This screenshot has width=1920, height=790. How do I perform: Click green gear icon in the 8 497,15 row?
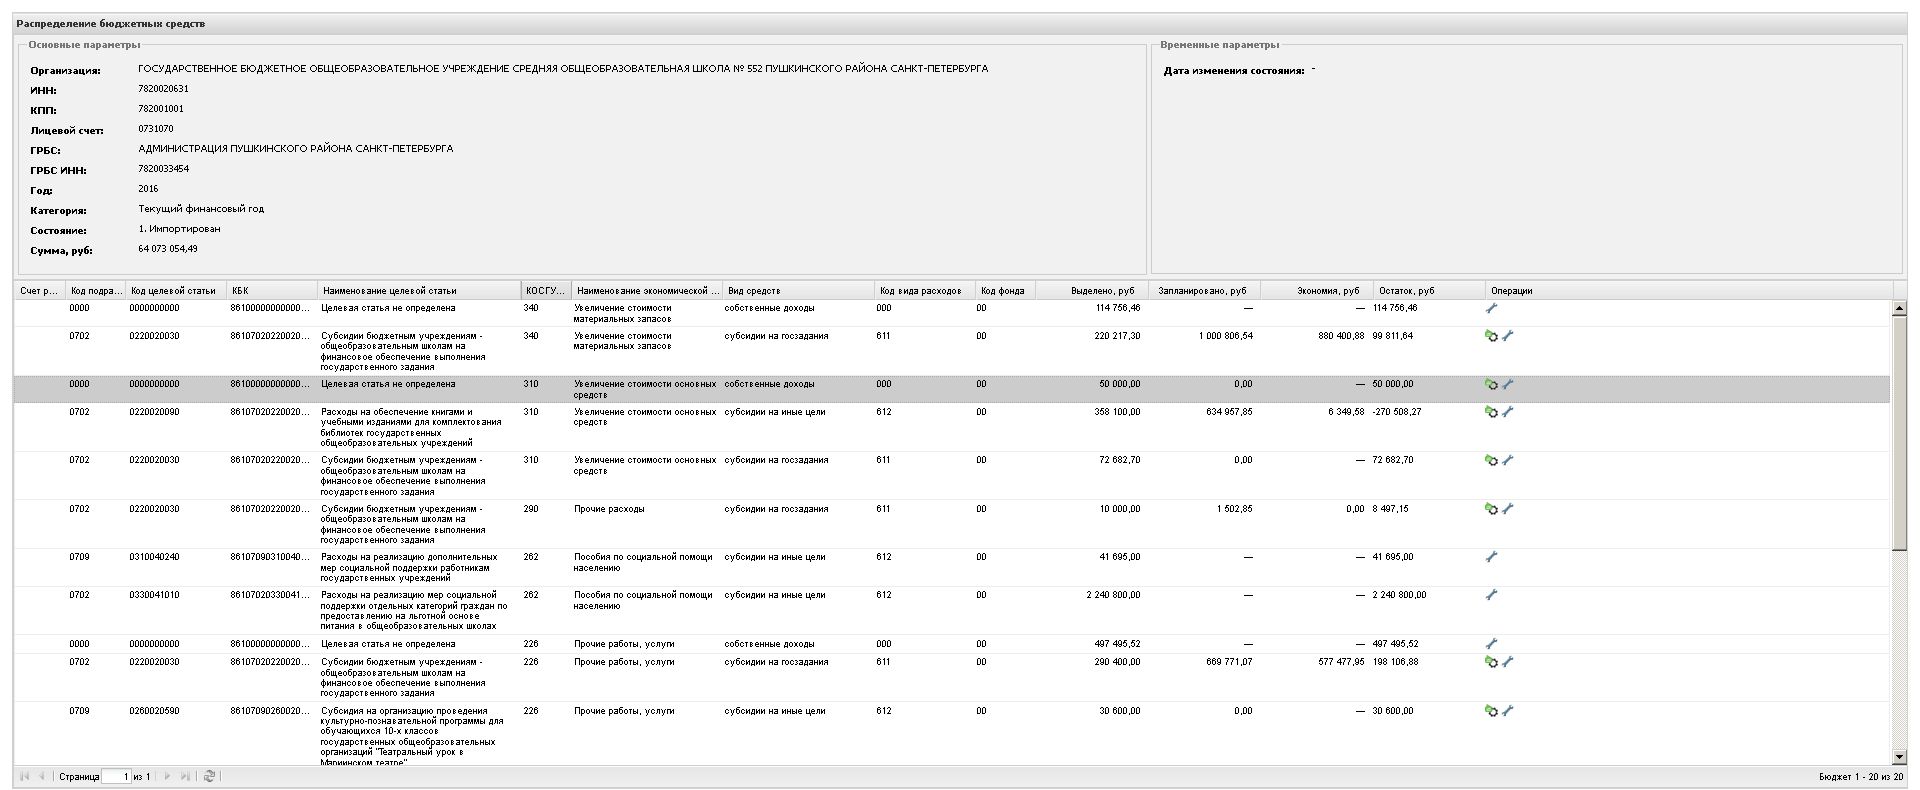pos(1491,509)
